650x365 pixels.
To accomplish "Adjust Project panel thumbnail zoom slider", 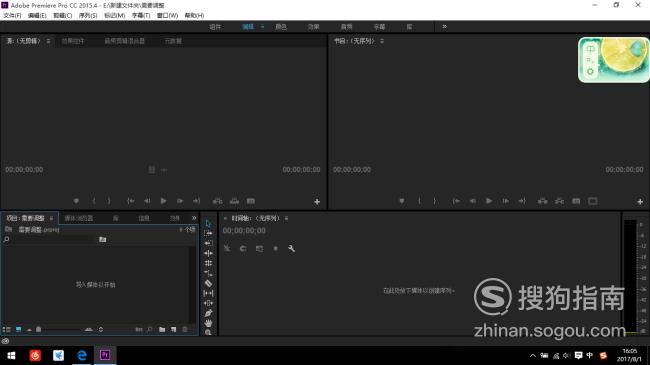I will click(x=58, y=329).
